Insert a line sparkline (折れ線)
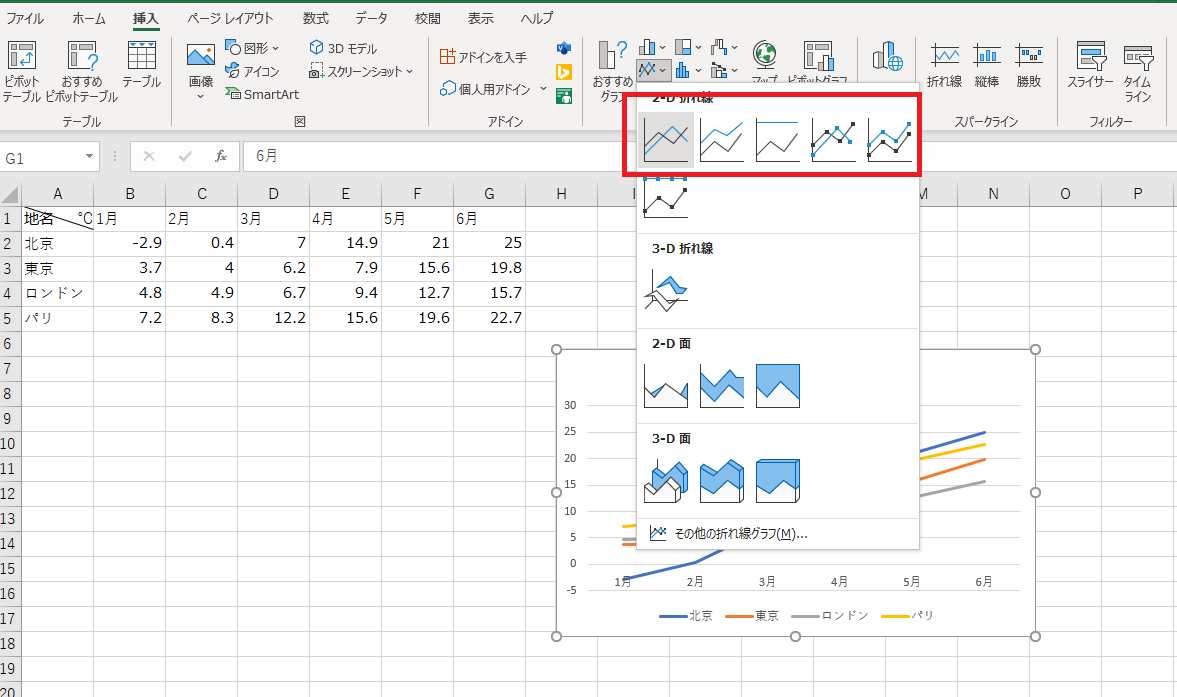 (944, 65)
